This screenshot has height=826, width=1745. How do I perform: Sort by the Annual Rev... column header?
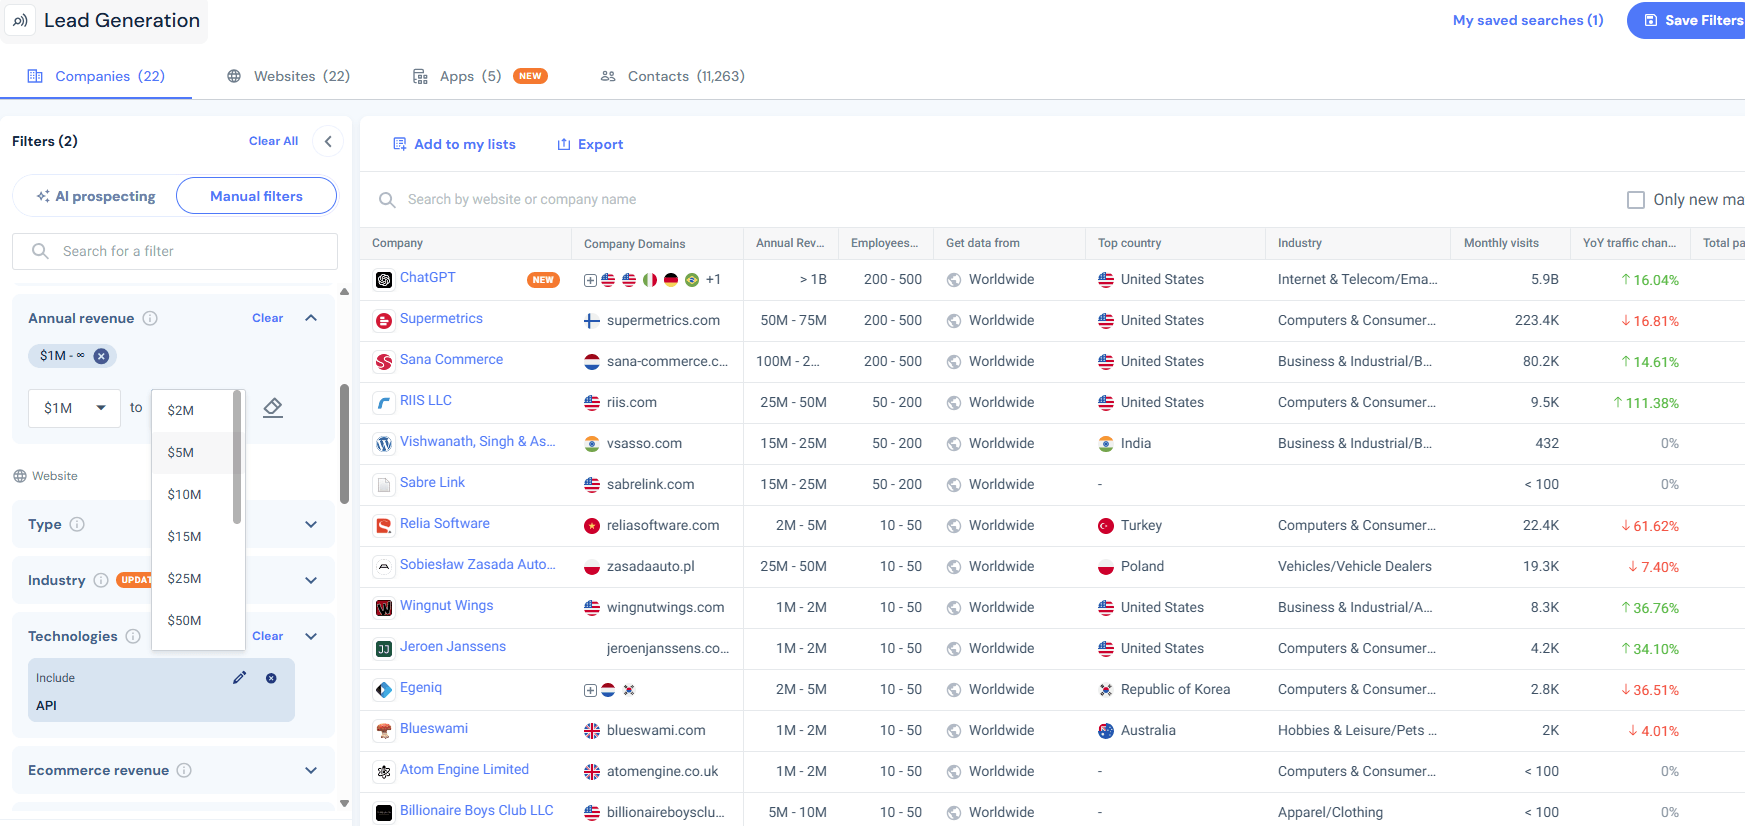[x=790, y=243]
